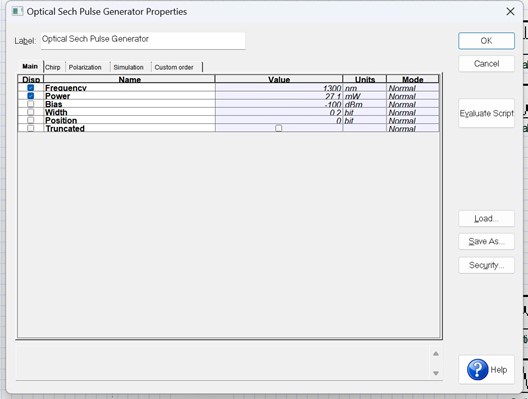Open the Power units mW dropdown

point(364,96)
